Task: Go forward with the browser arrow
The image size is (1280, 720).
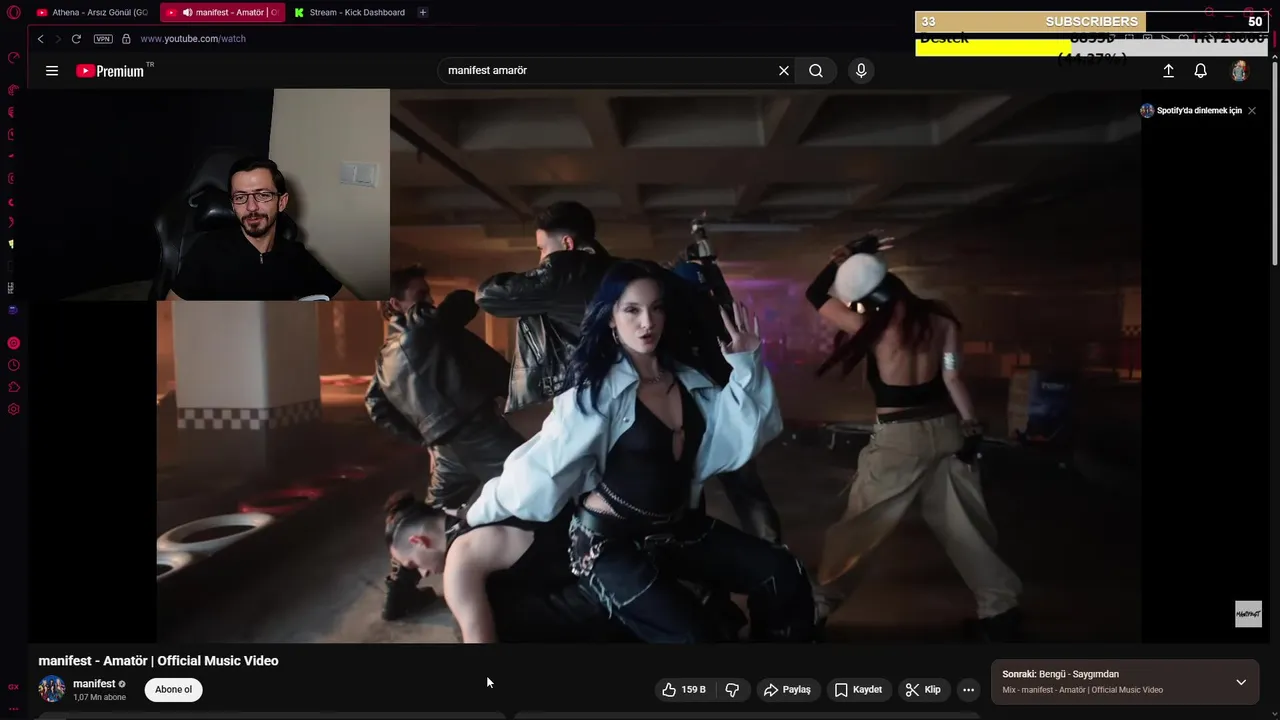Action: 58,39
